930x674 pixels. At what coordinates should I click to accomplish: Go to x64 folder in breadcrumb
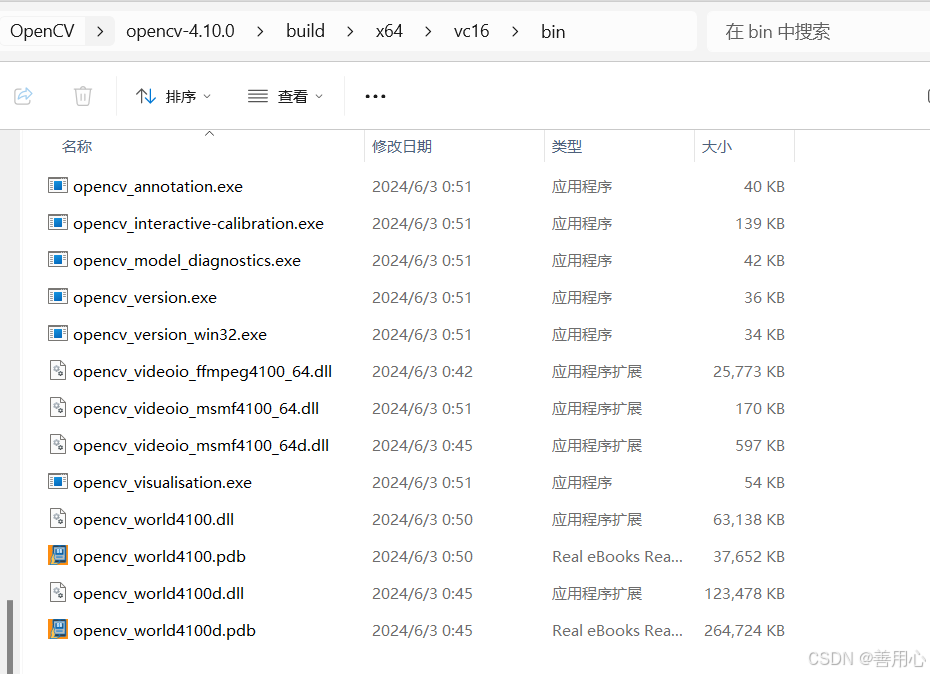click(x=389, y=31)
